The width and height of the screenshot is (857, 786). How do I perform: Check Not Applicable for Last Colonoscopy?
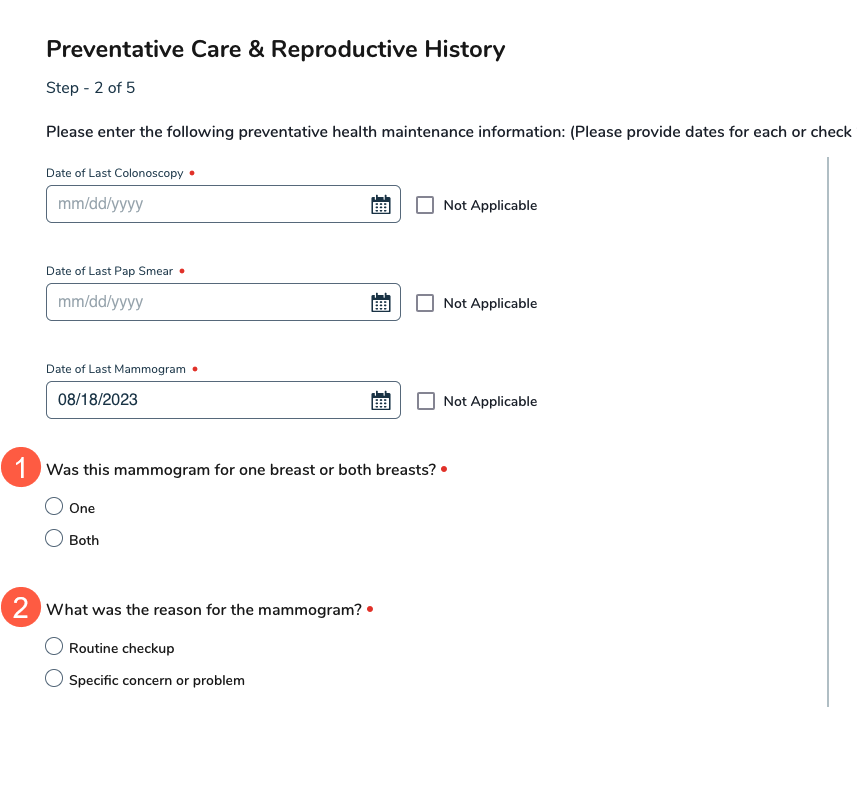click(x=425, y=205)
